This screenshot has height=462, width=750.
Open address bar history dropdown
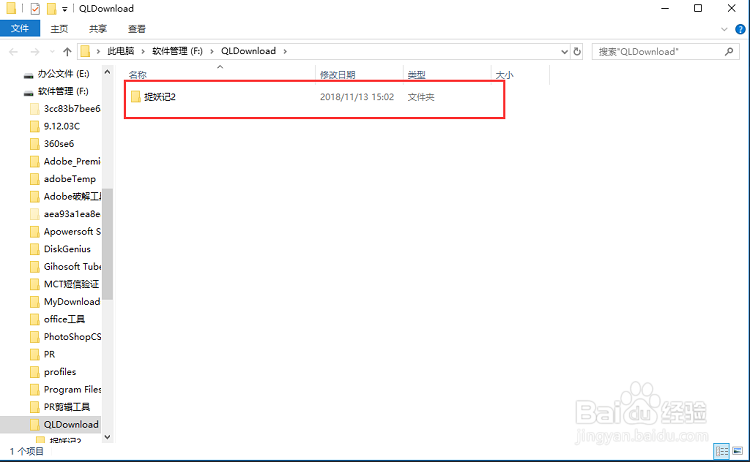(x=564, y=51)
